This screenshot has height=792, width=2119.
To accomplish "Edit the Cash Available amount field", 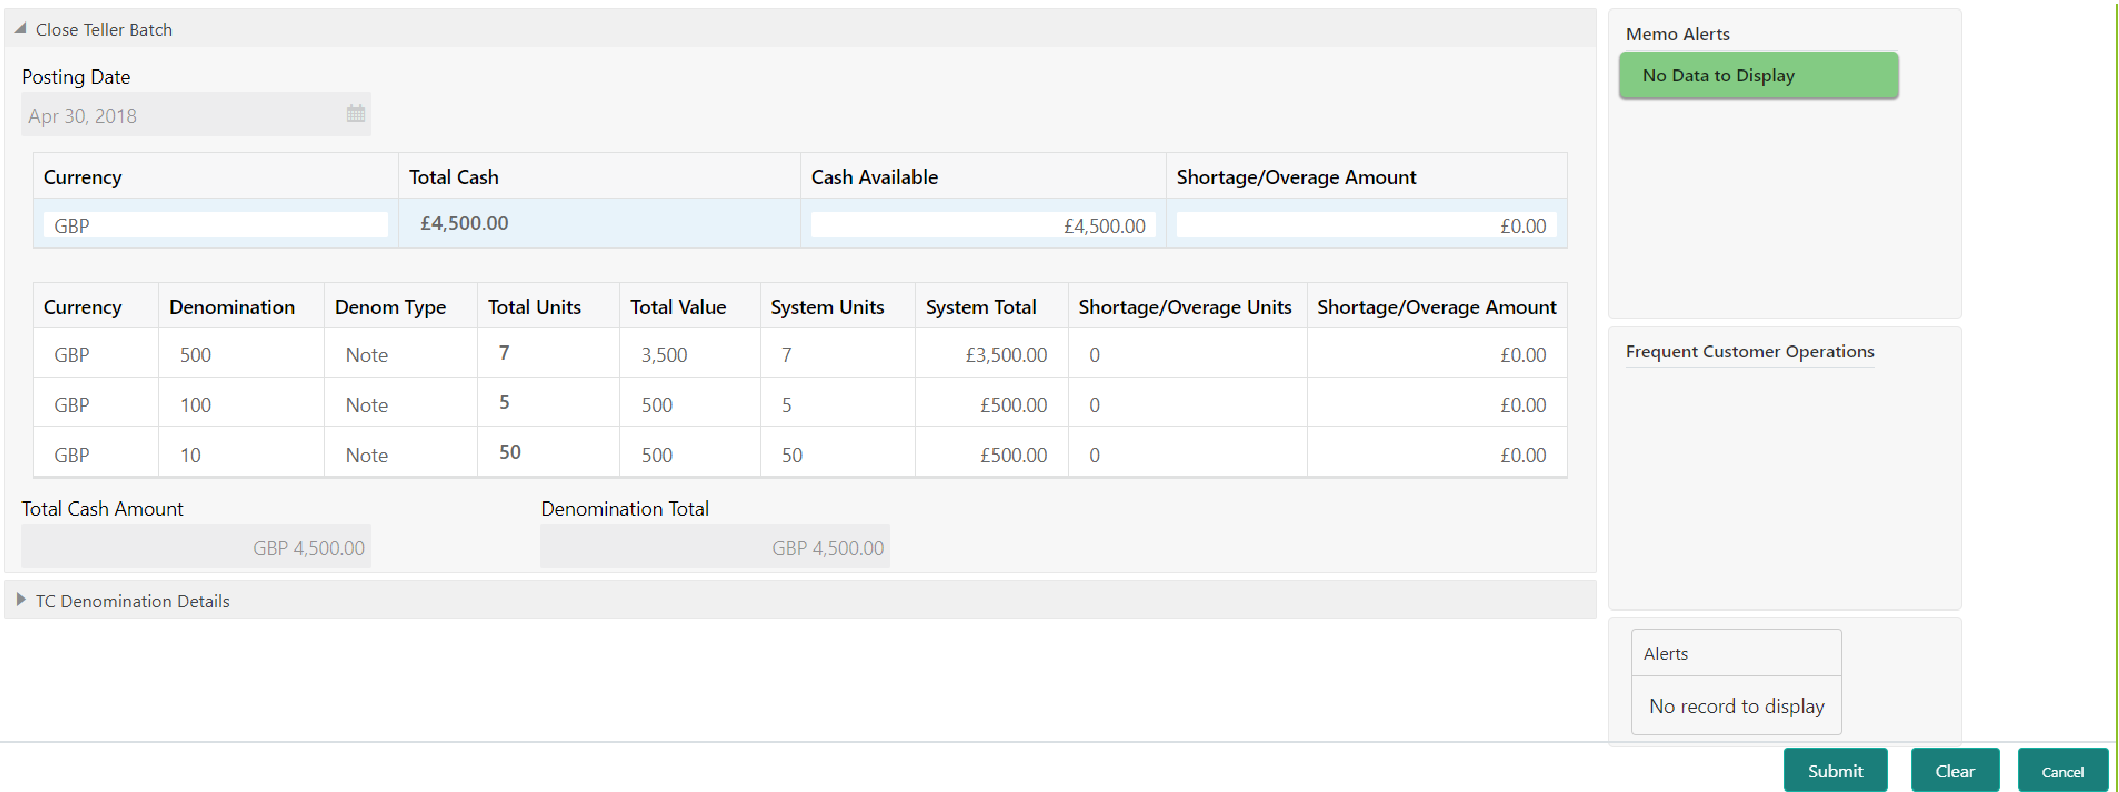I will click(x=983, y=225).
